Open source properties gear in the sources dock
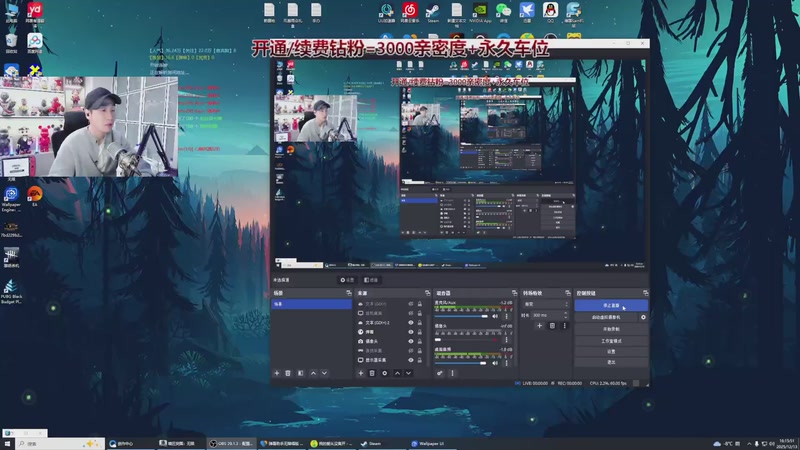The image size is (800, 450). 385,373
